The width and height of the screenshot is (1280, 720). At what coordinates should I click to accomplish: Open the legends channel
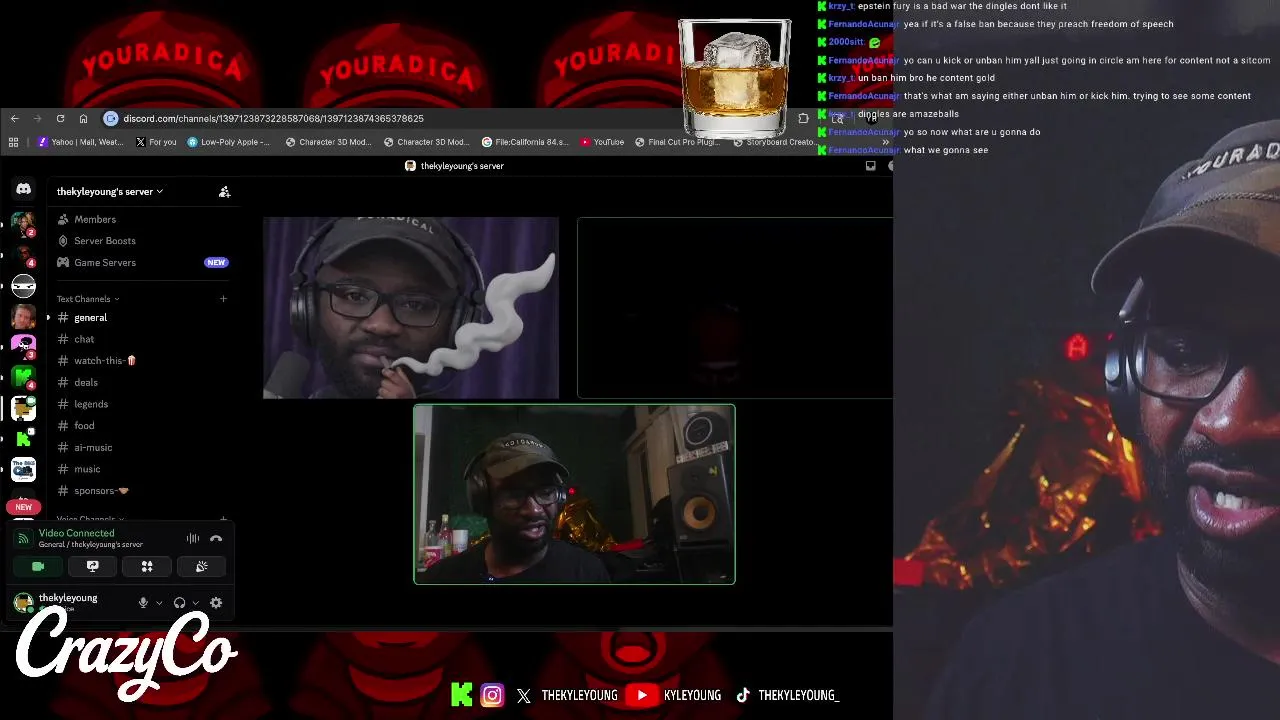point(90,404)
